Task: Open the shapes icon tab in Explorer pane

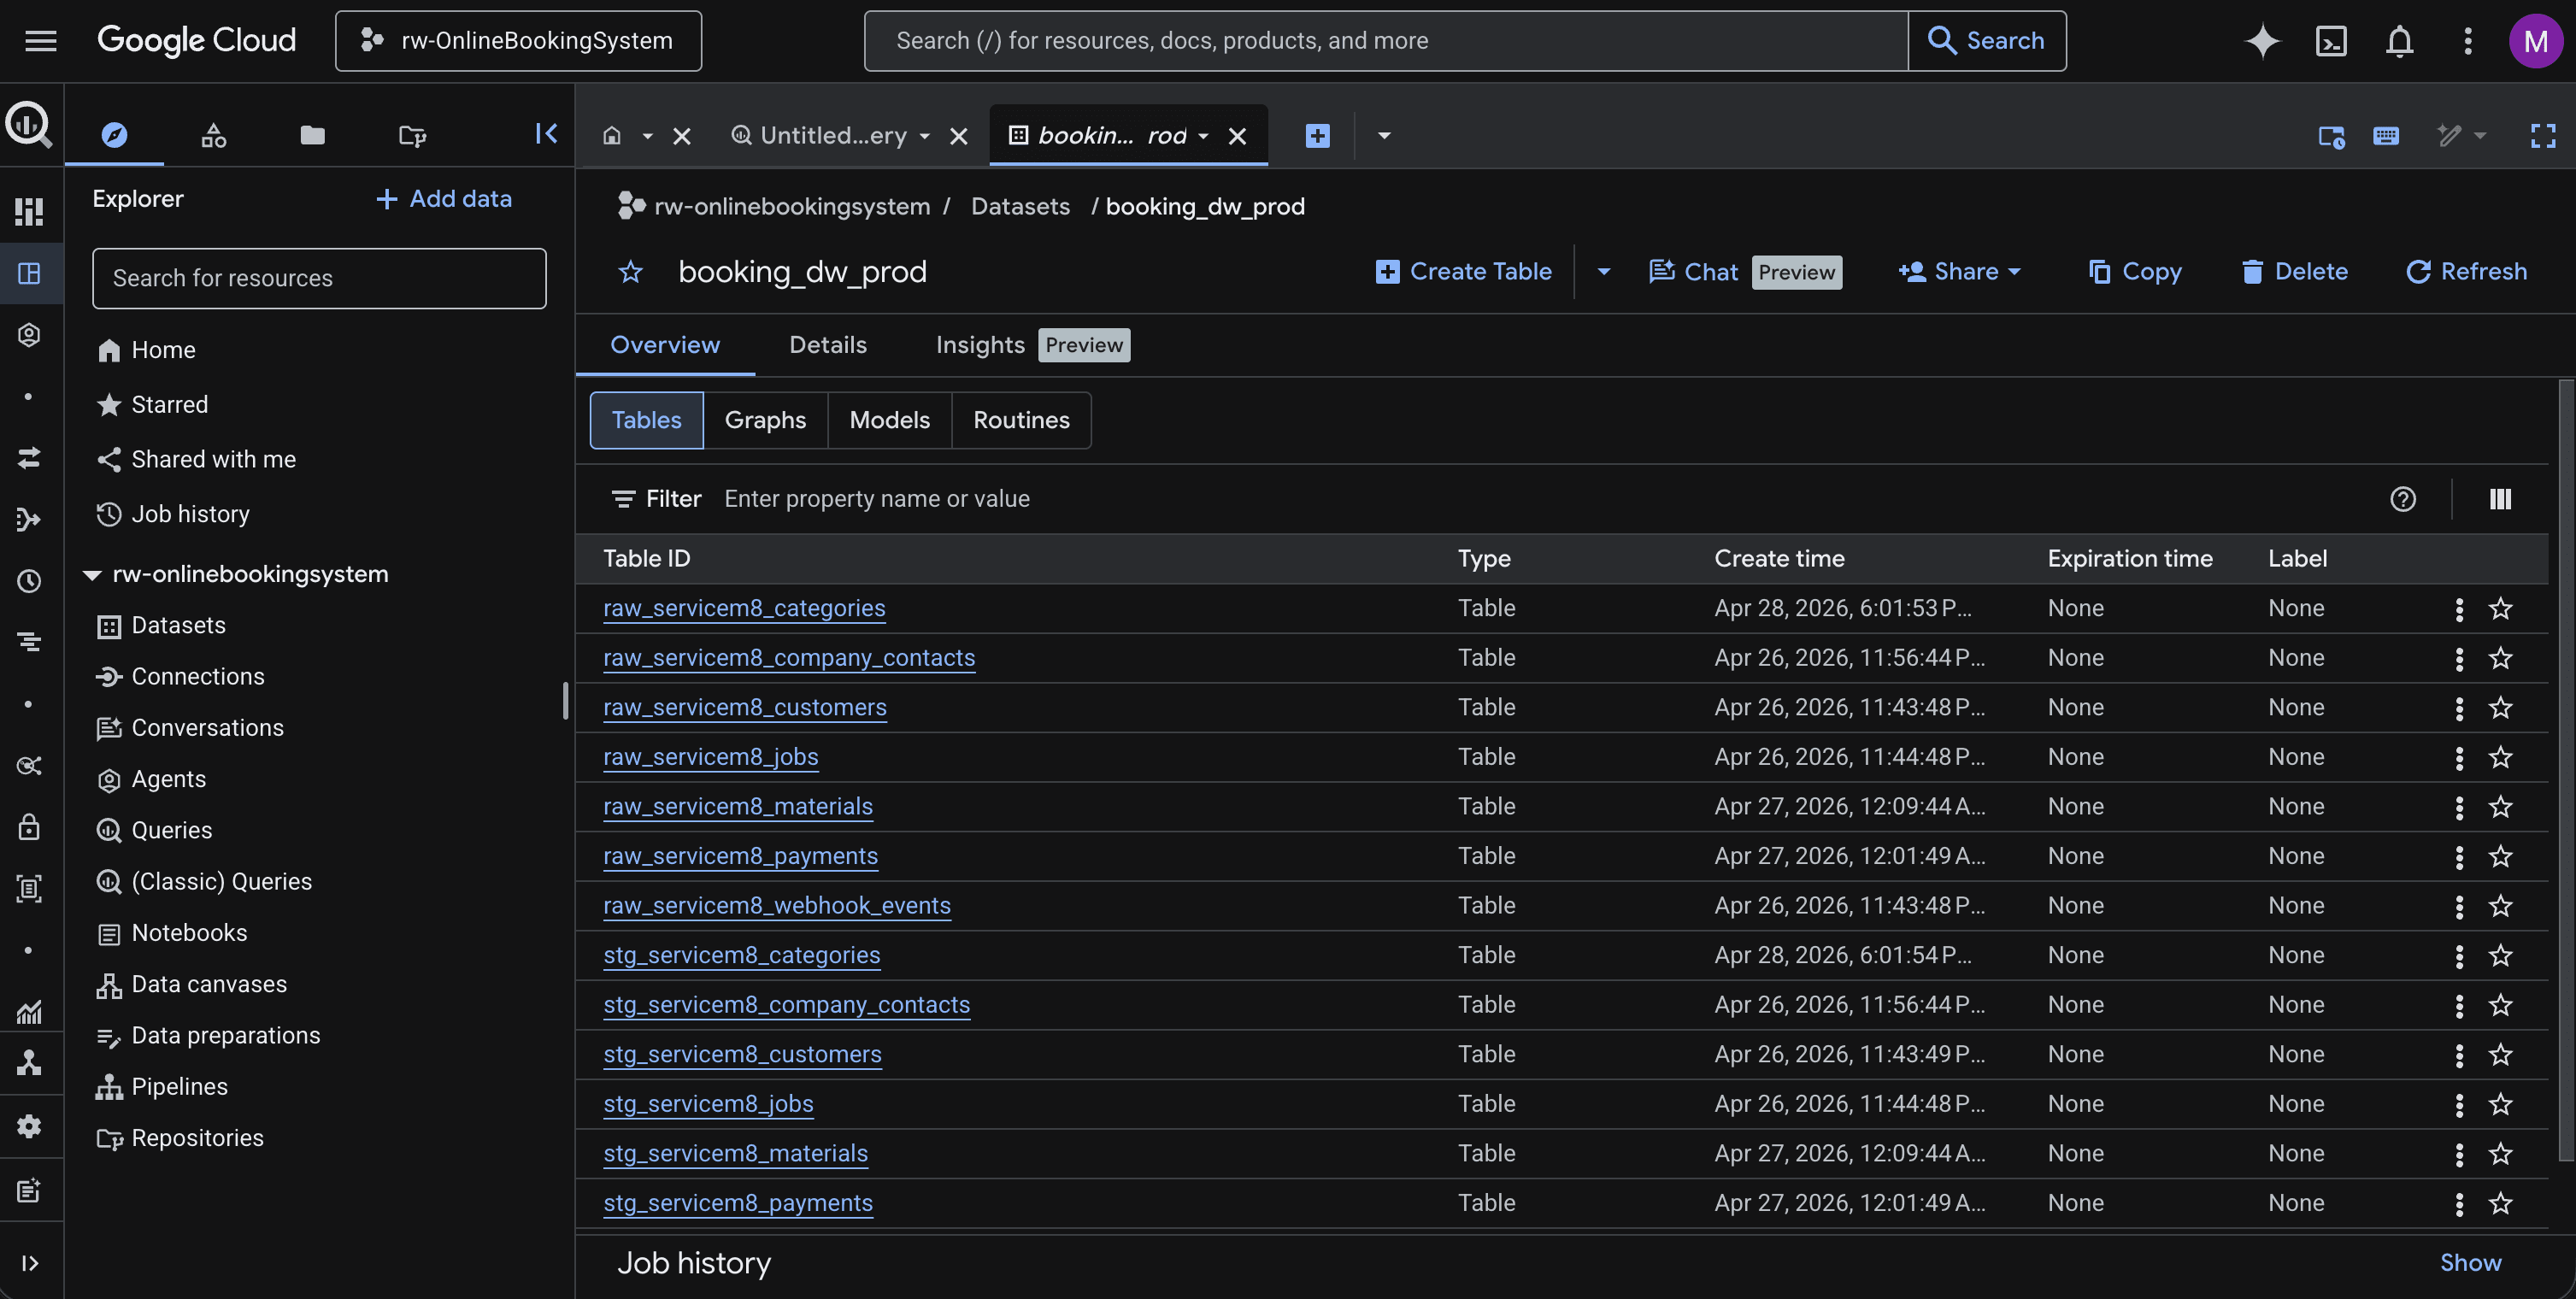Action: 213,135
